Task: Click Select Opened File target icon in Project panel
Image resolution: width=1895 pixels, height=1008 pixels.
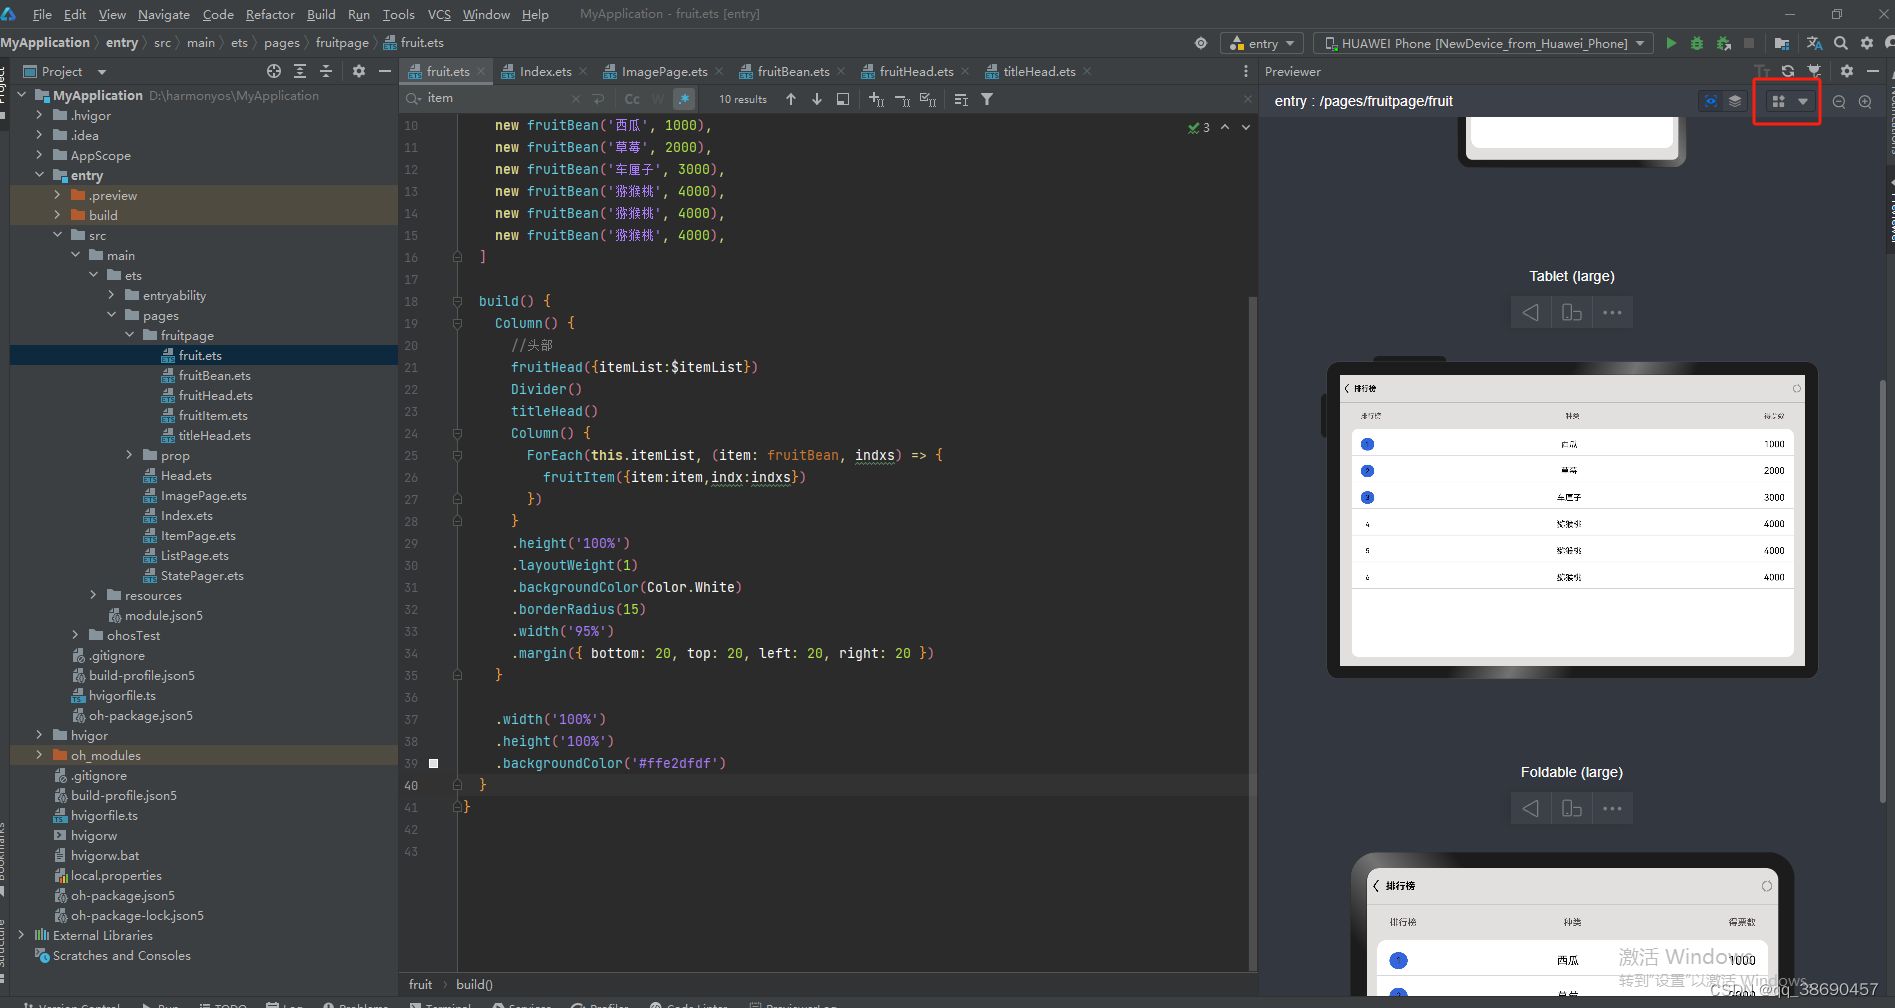Action: click(274, 71)
